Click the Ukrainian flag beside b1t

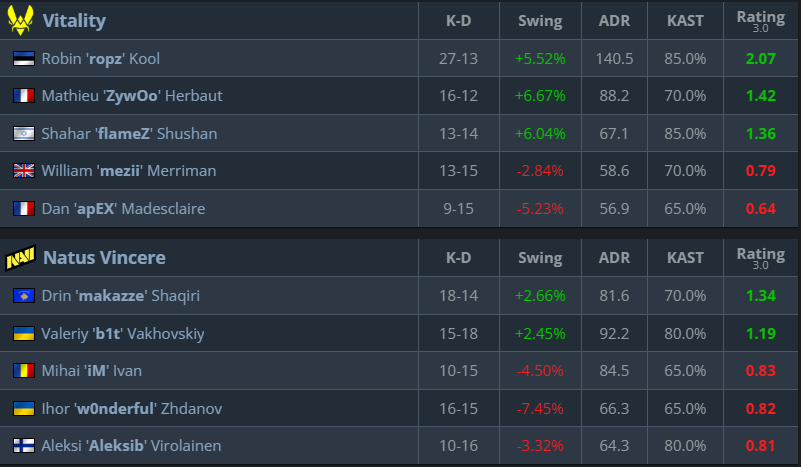pyautogui.click(x=23, y=334)
